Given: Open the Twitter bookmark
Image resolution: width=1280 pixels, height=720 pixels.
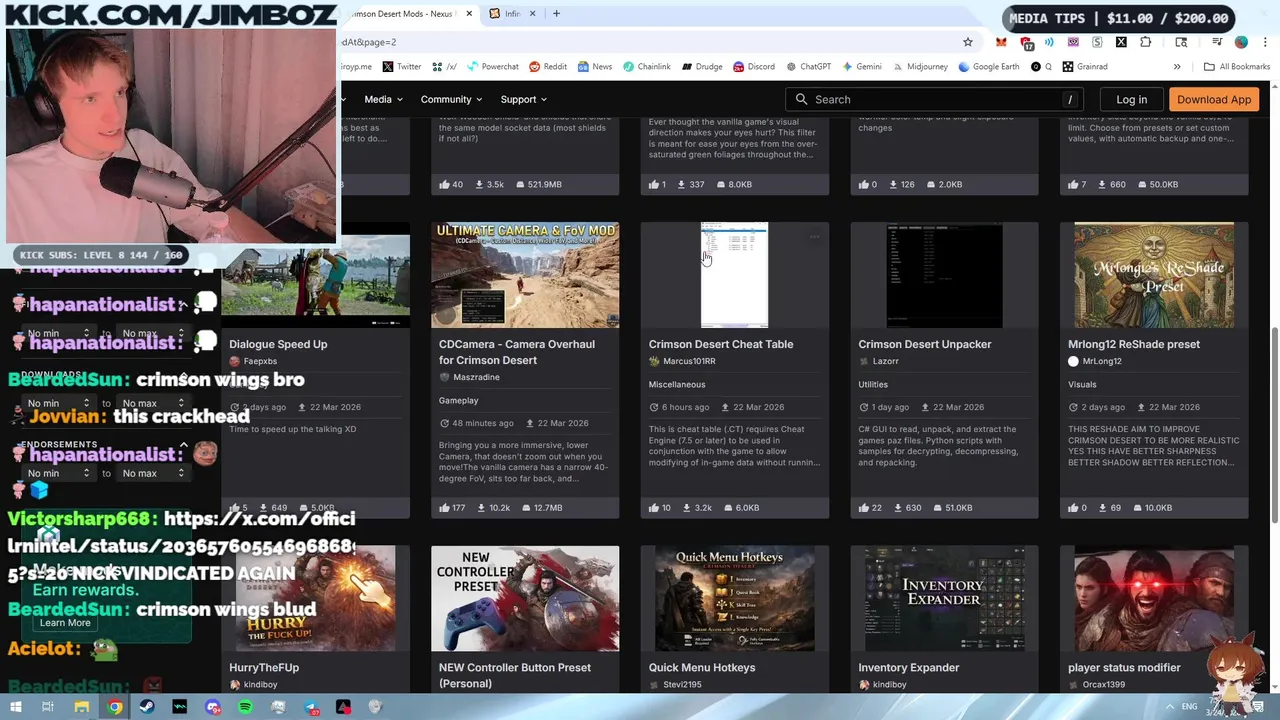Looking at the screenshot, I should pyautogui.click(x=401, y=66).
